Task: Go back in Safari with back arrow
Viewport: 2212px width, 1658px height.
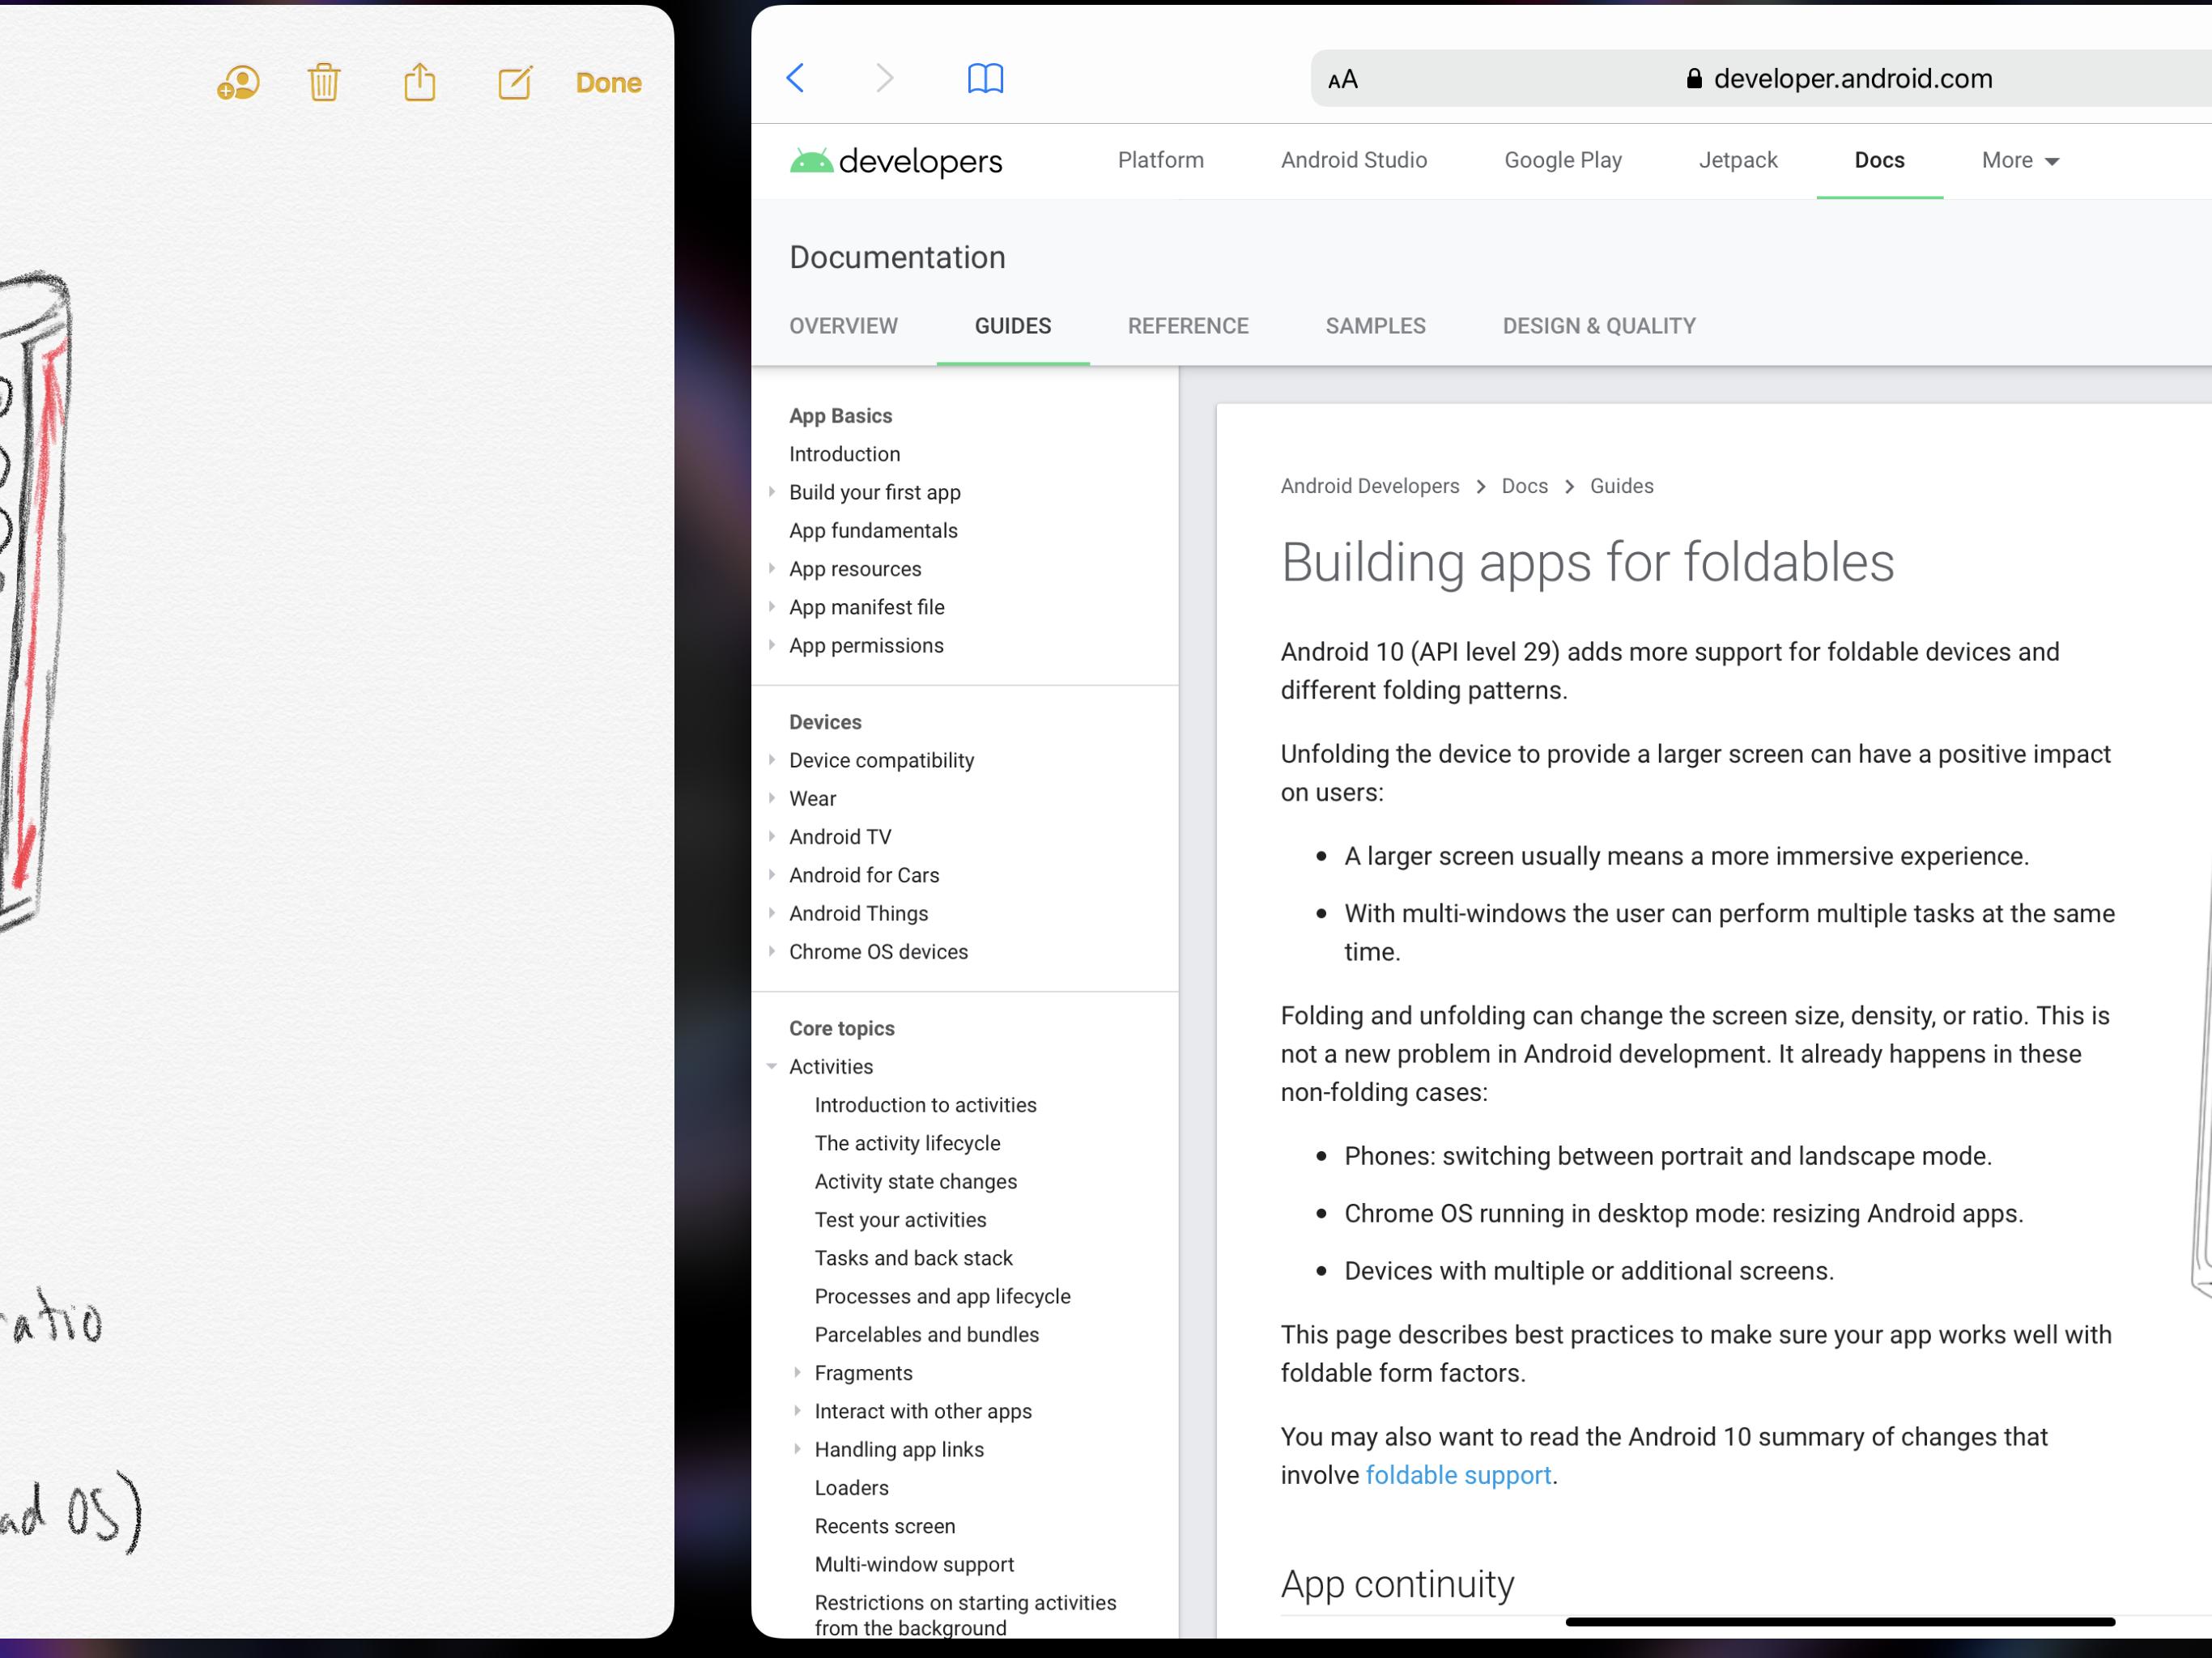Action: (x=796, y=78)
